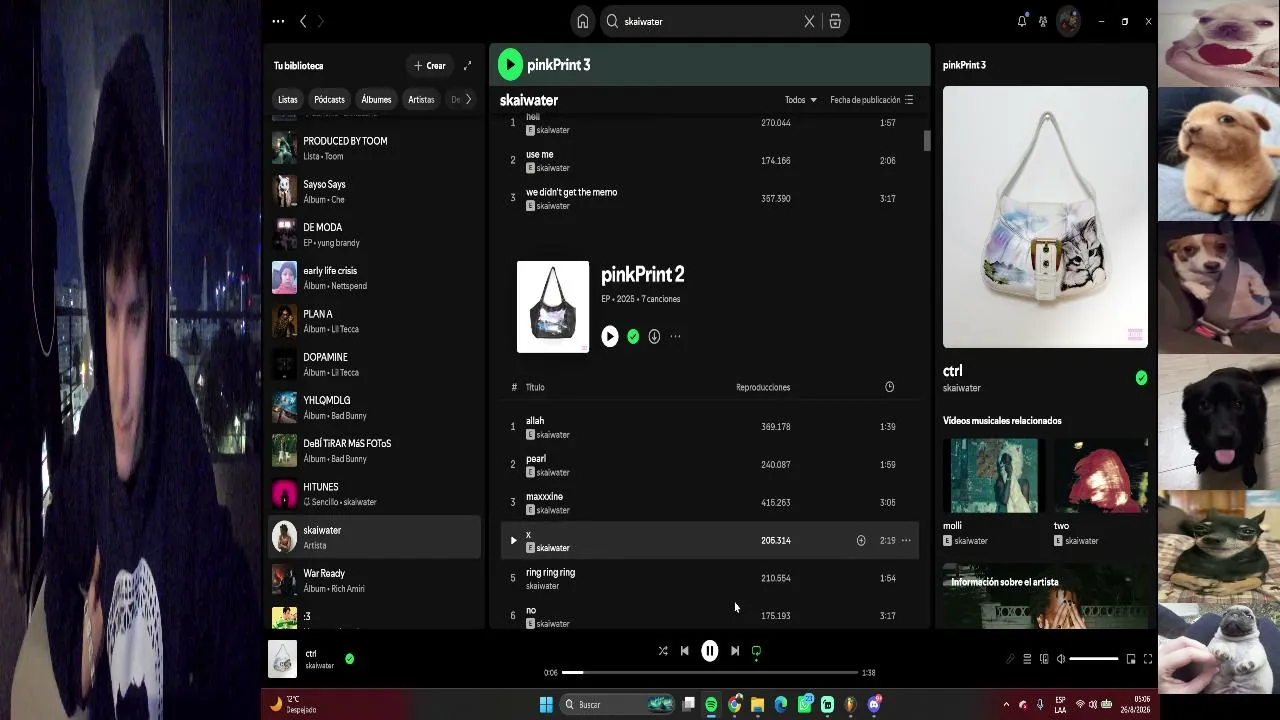Screen dimensions: 1280x720
Task: Open the play queue
Action: point(1027,659)
